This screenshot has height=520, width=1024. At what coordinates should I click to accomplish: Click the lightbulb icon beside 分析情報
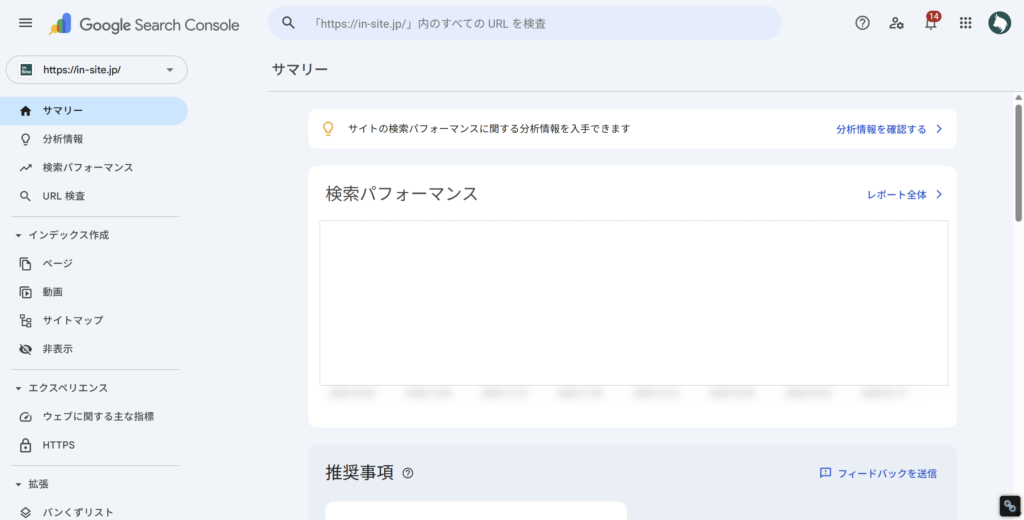click(25, 139)
